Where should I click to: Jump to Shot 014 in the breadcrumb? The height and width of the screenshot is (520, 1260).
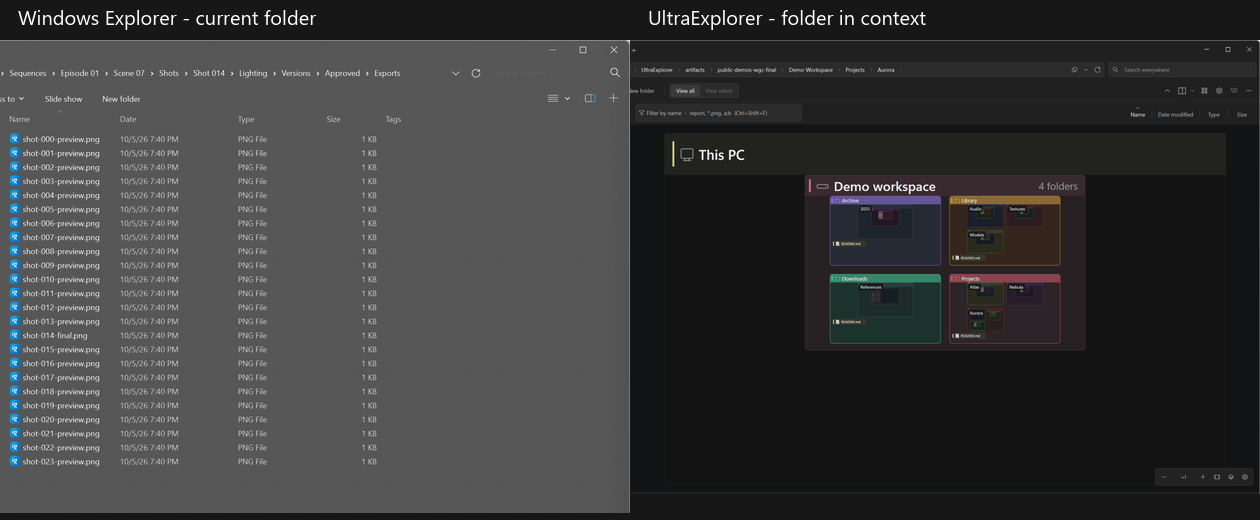[209, 73]
